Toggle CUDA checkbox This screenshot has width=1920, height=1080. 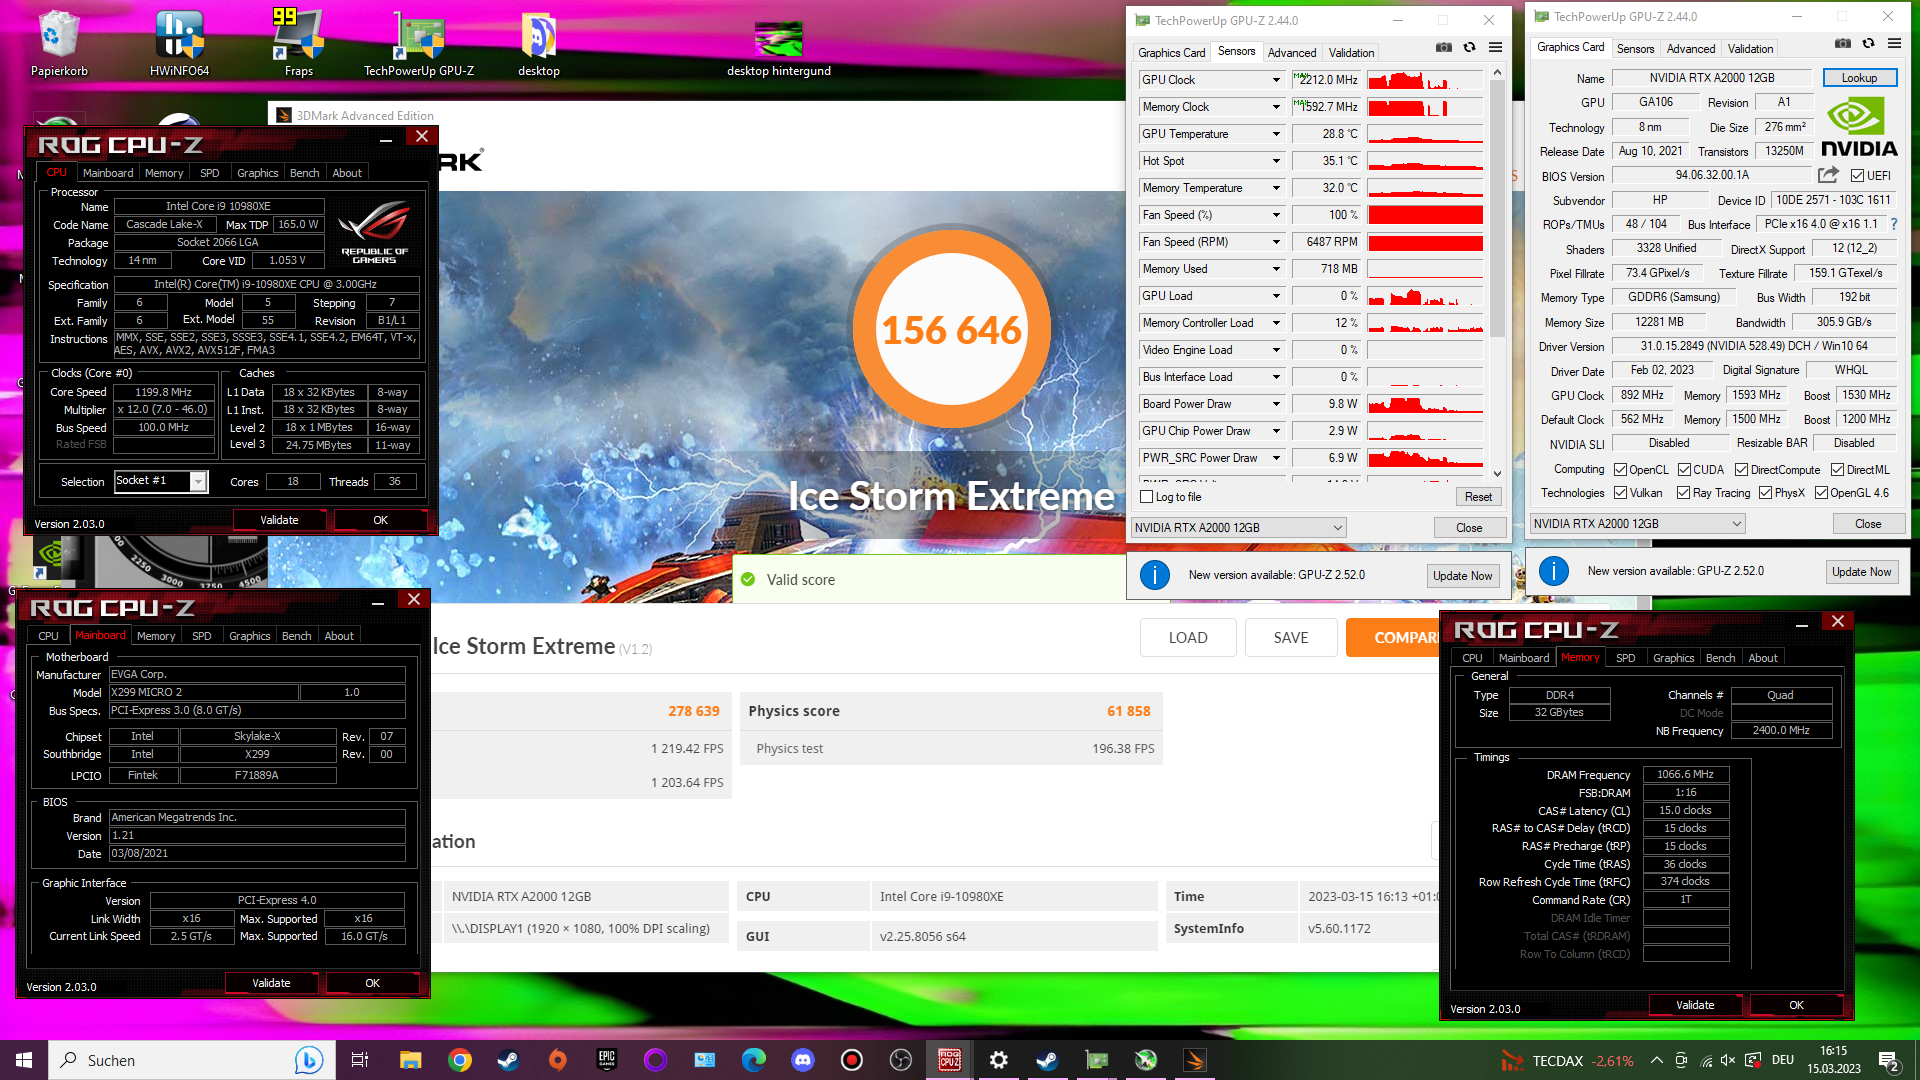(1684, 470)
